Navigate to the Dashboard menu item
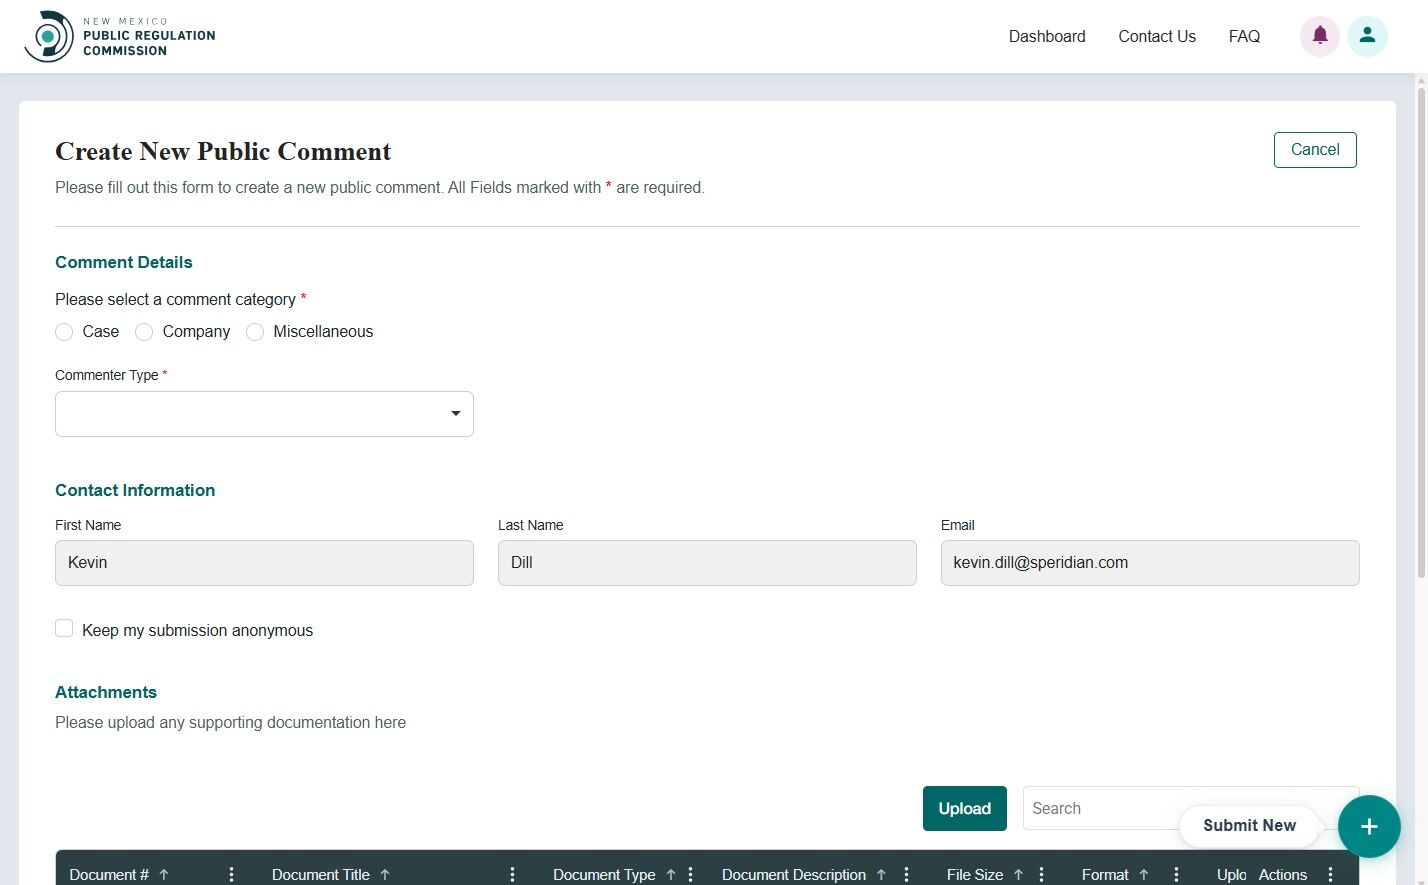The height and width of the screenshot is (885, 1428). coord(1046,36)
